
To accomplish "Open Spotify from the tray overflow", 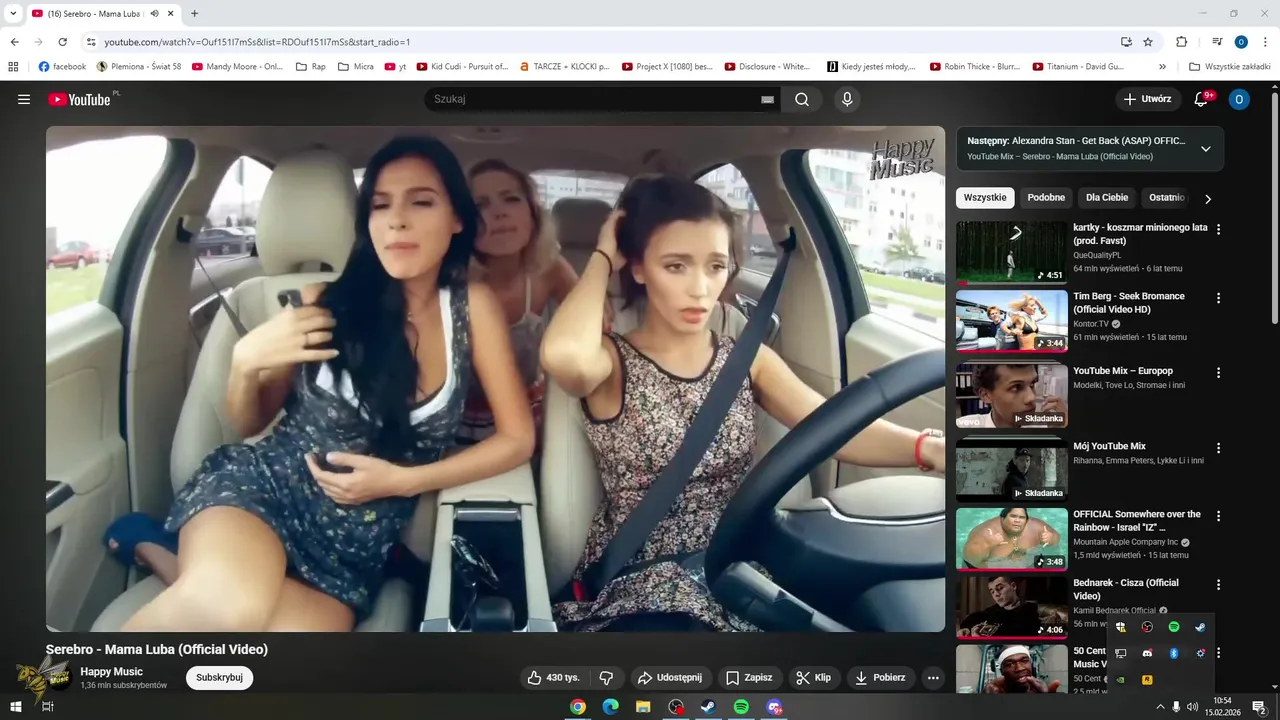I will (1174, 627).
